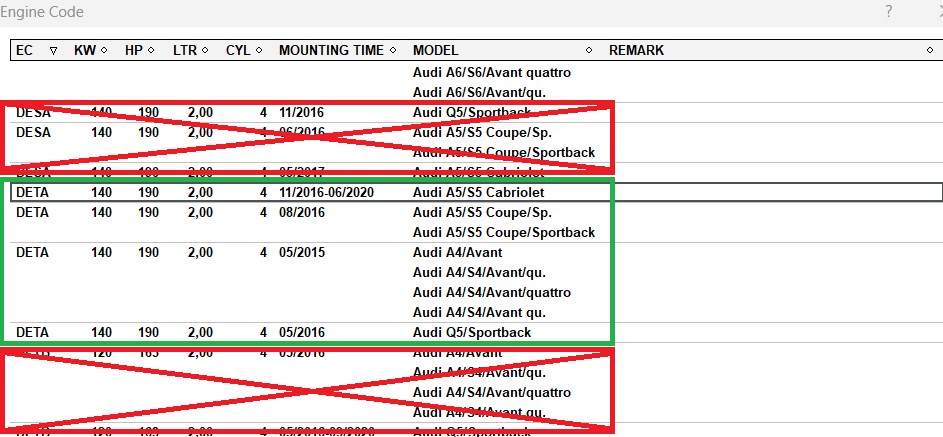Click the sort diamond next to KW
The image size is (943, 437).
coord(103,51)
